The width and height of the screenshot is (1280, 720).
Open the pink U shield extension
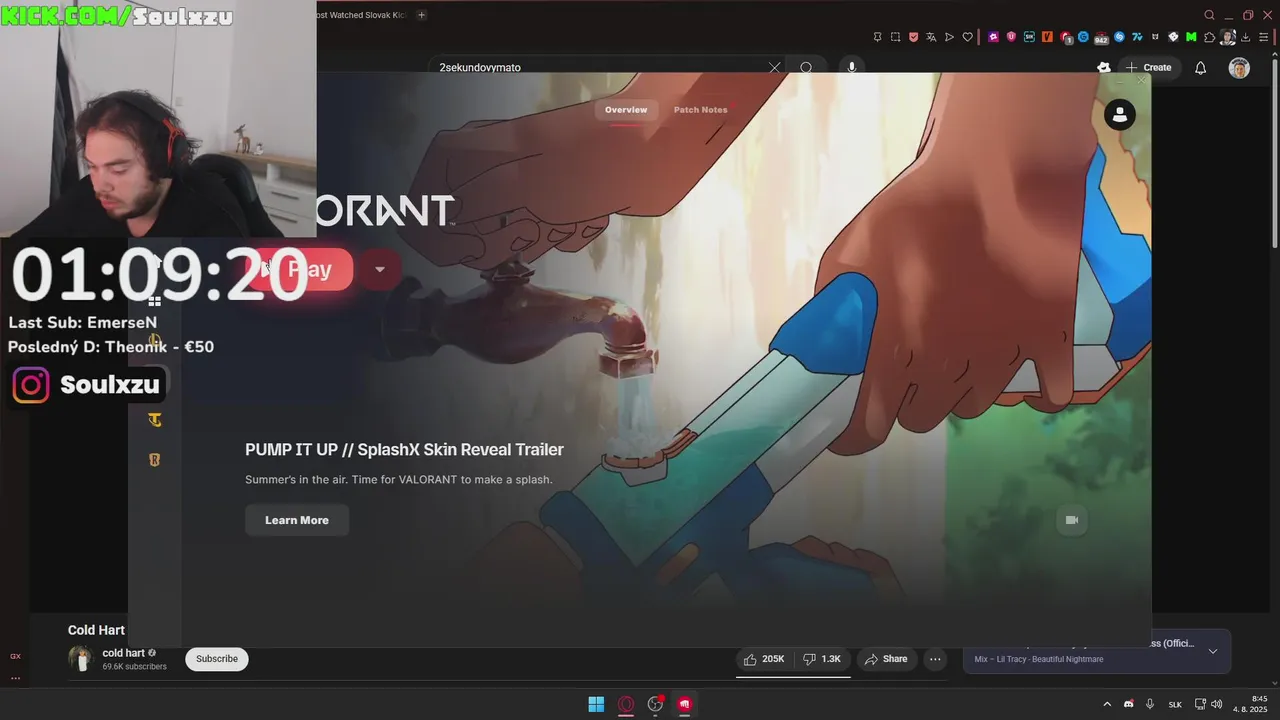[x=1011, y=37]
